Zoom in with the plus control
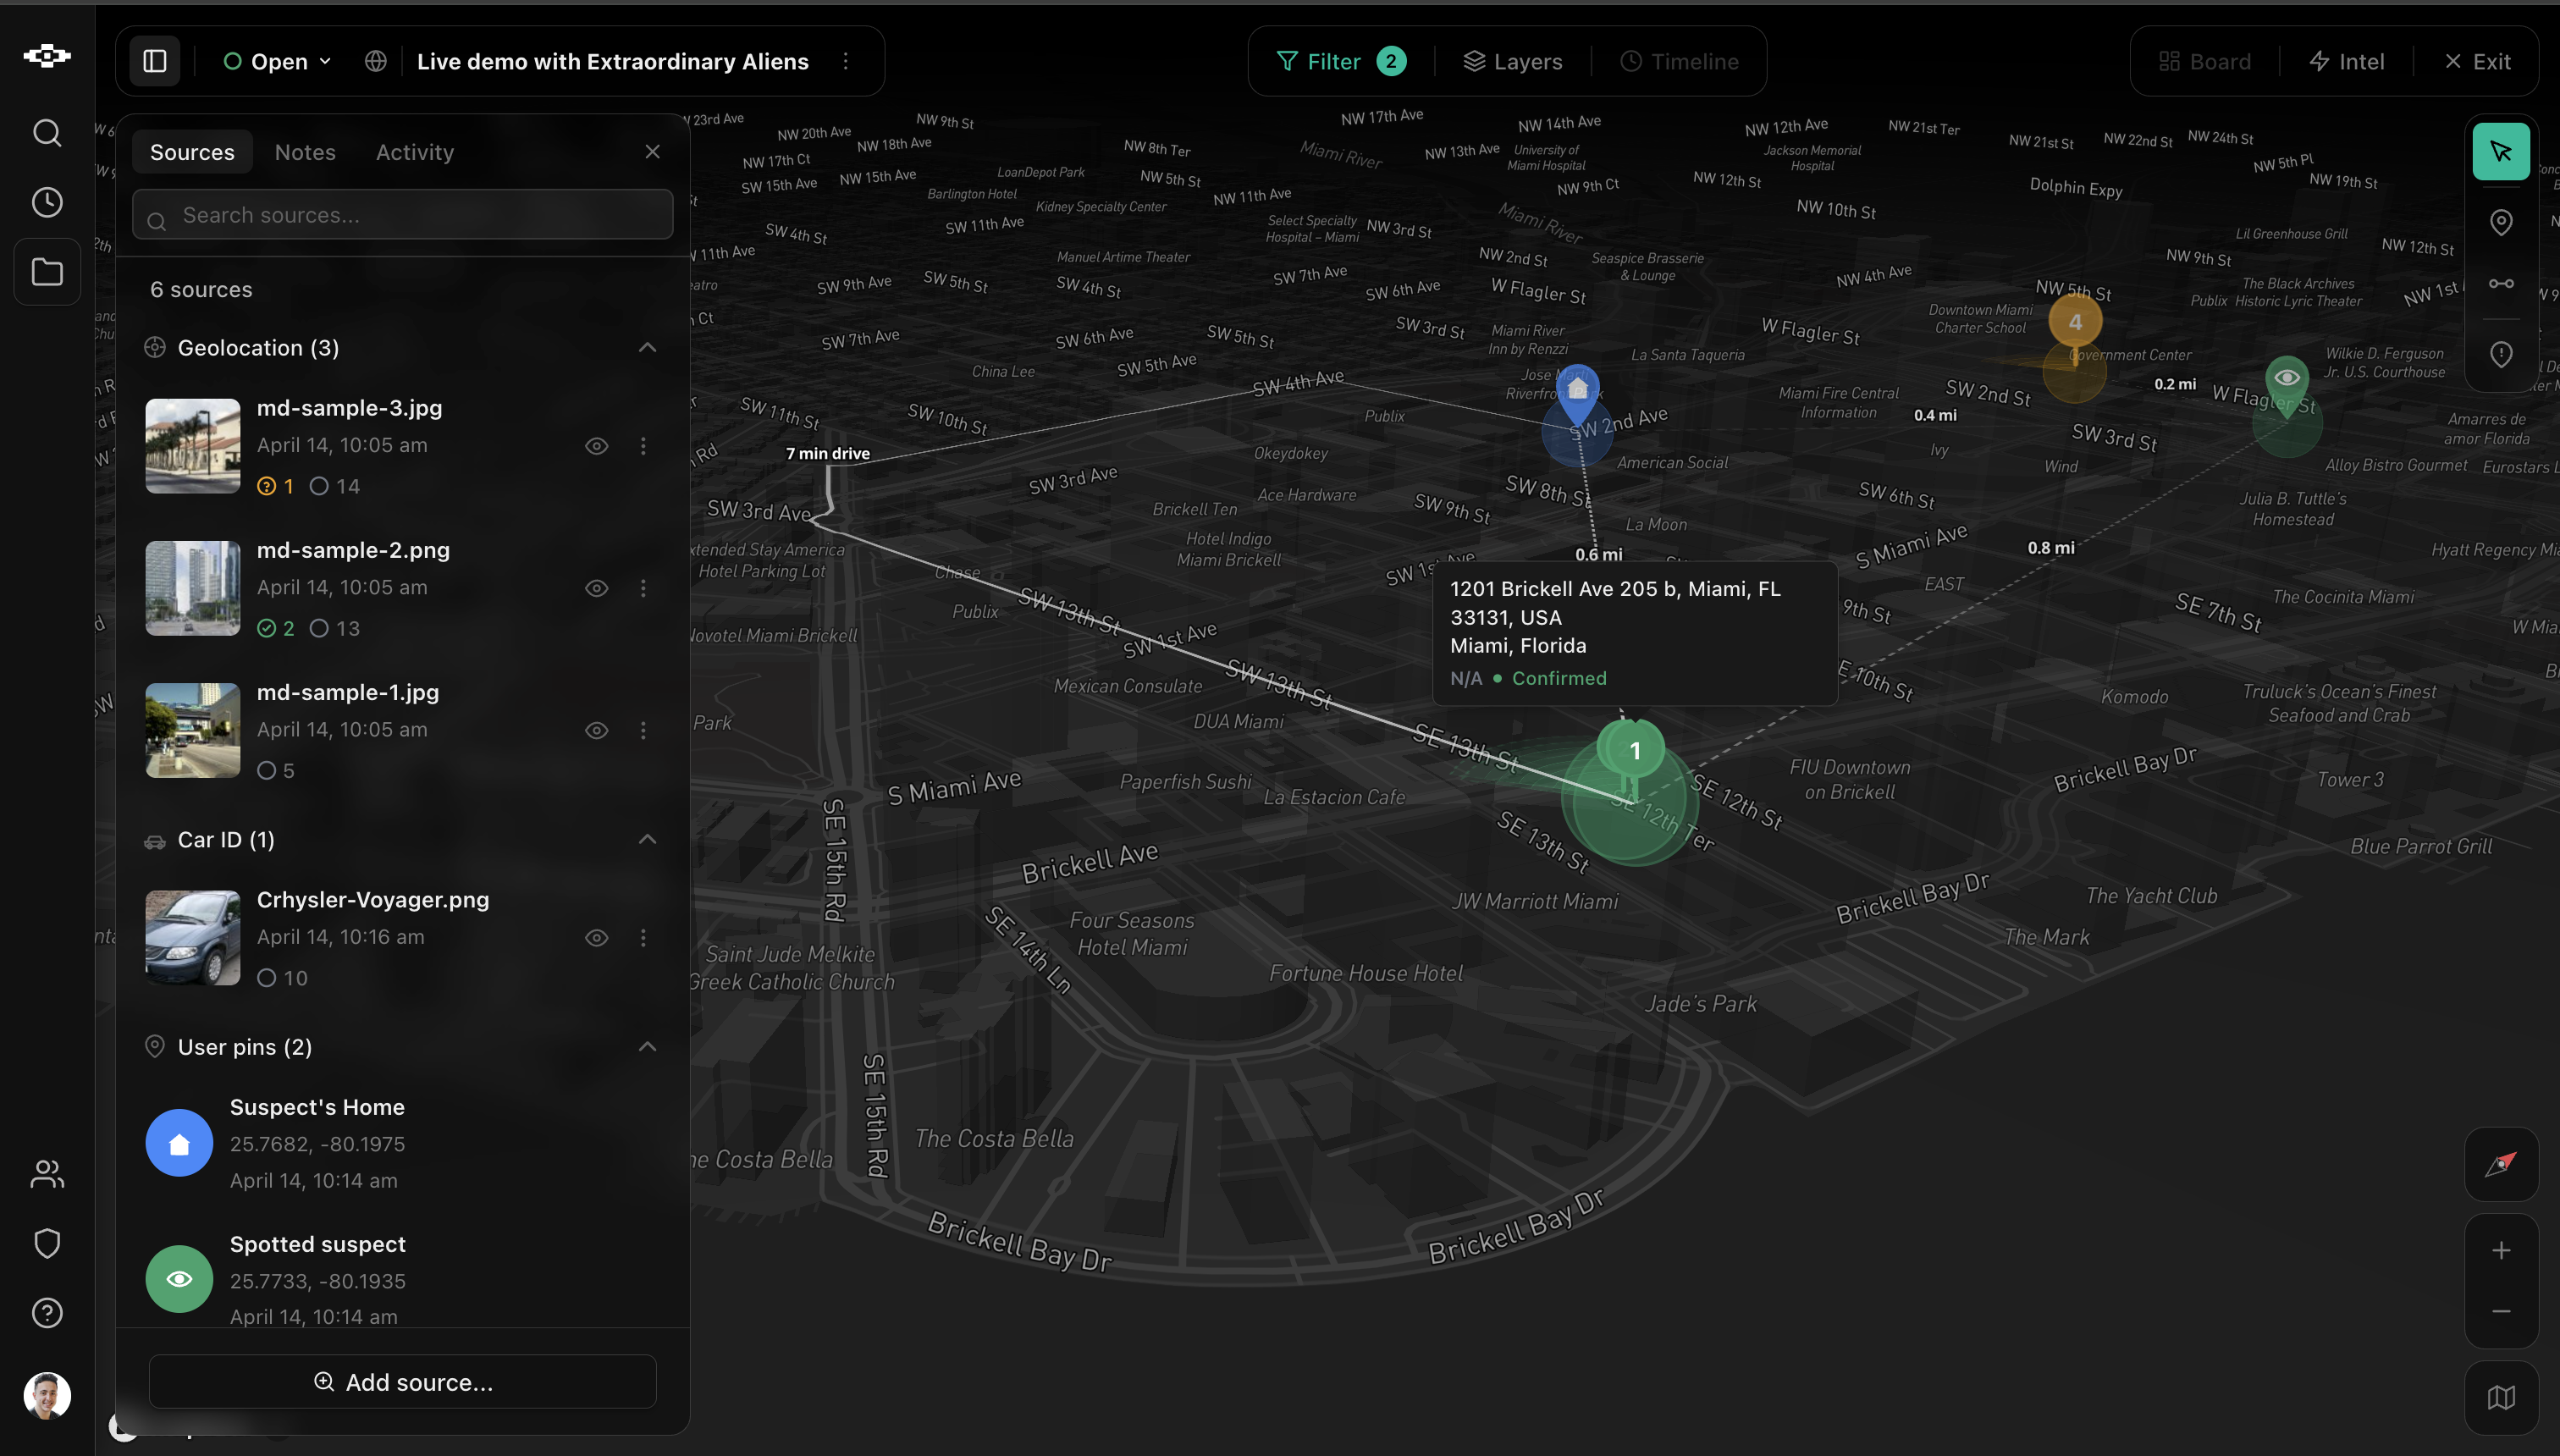This screenshot has width=2560, height=1456. (2501, 1249)
